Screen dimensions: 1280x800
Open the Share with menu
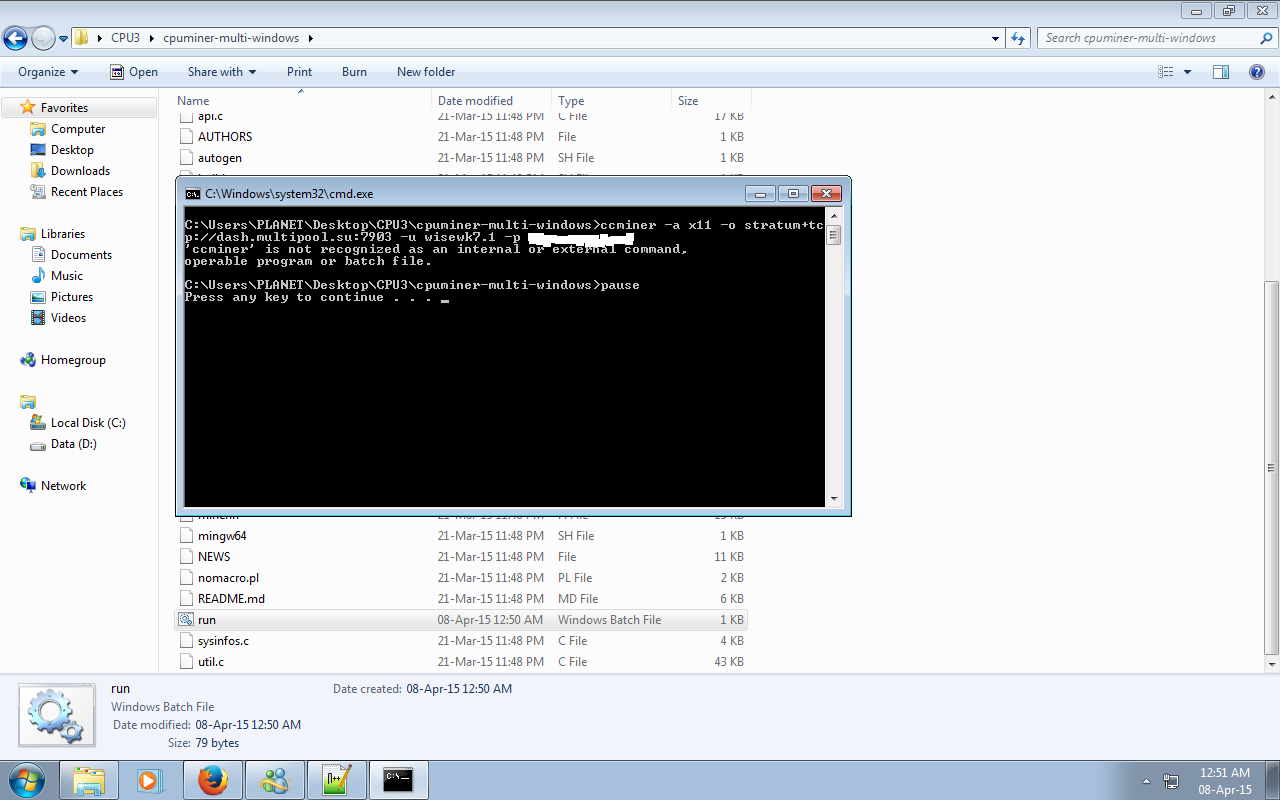(222, 72)
